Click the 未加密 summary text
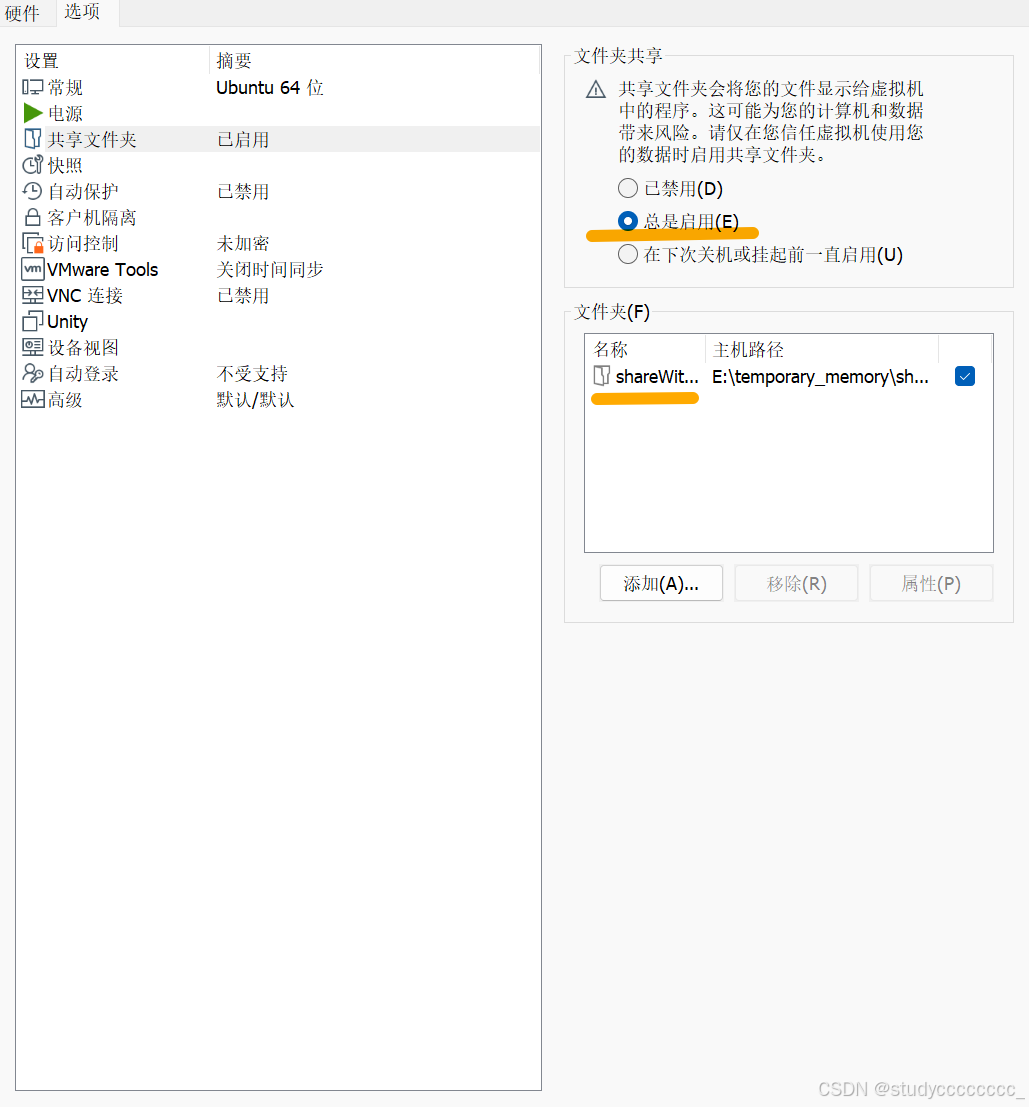This screenshot has height=1107, width=1029. [x=243, y=244]
